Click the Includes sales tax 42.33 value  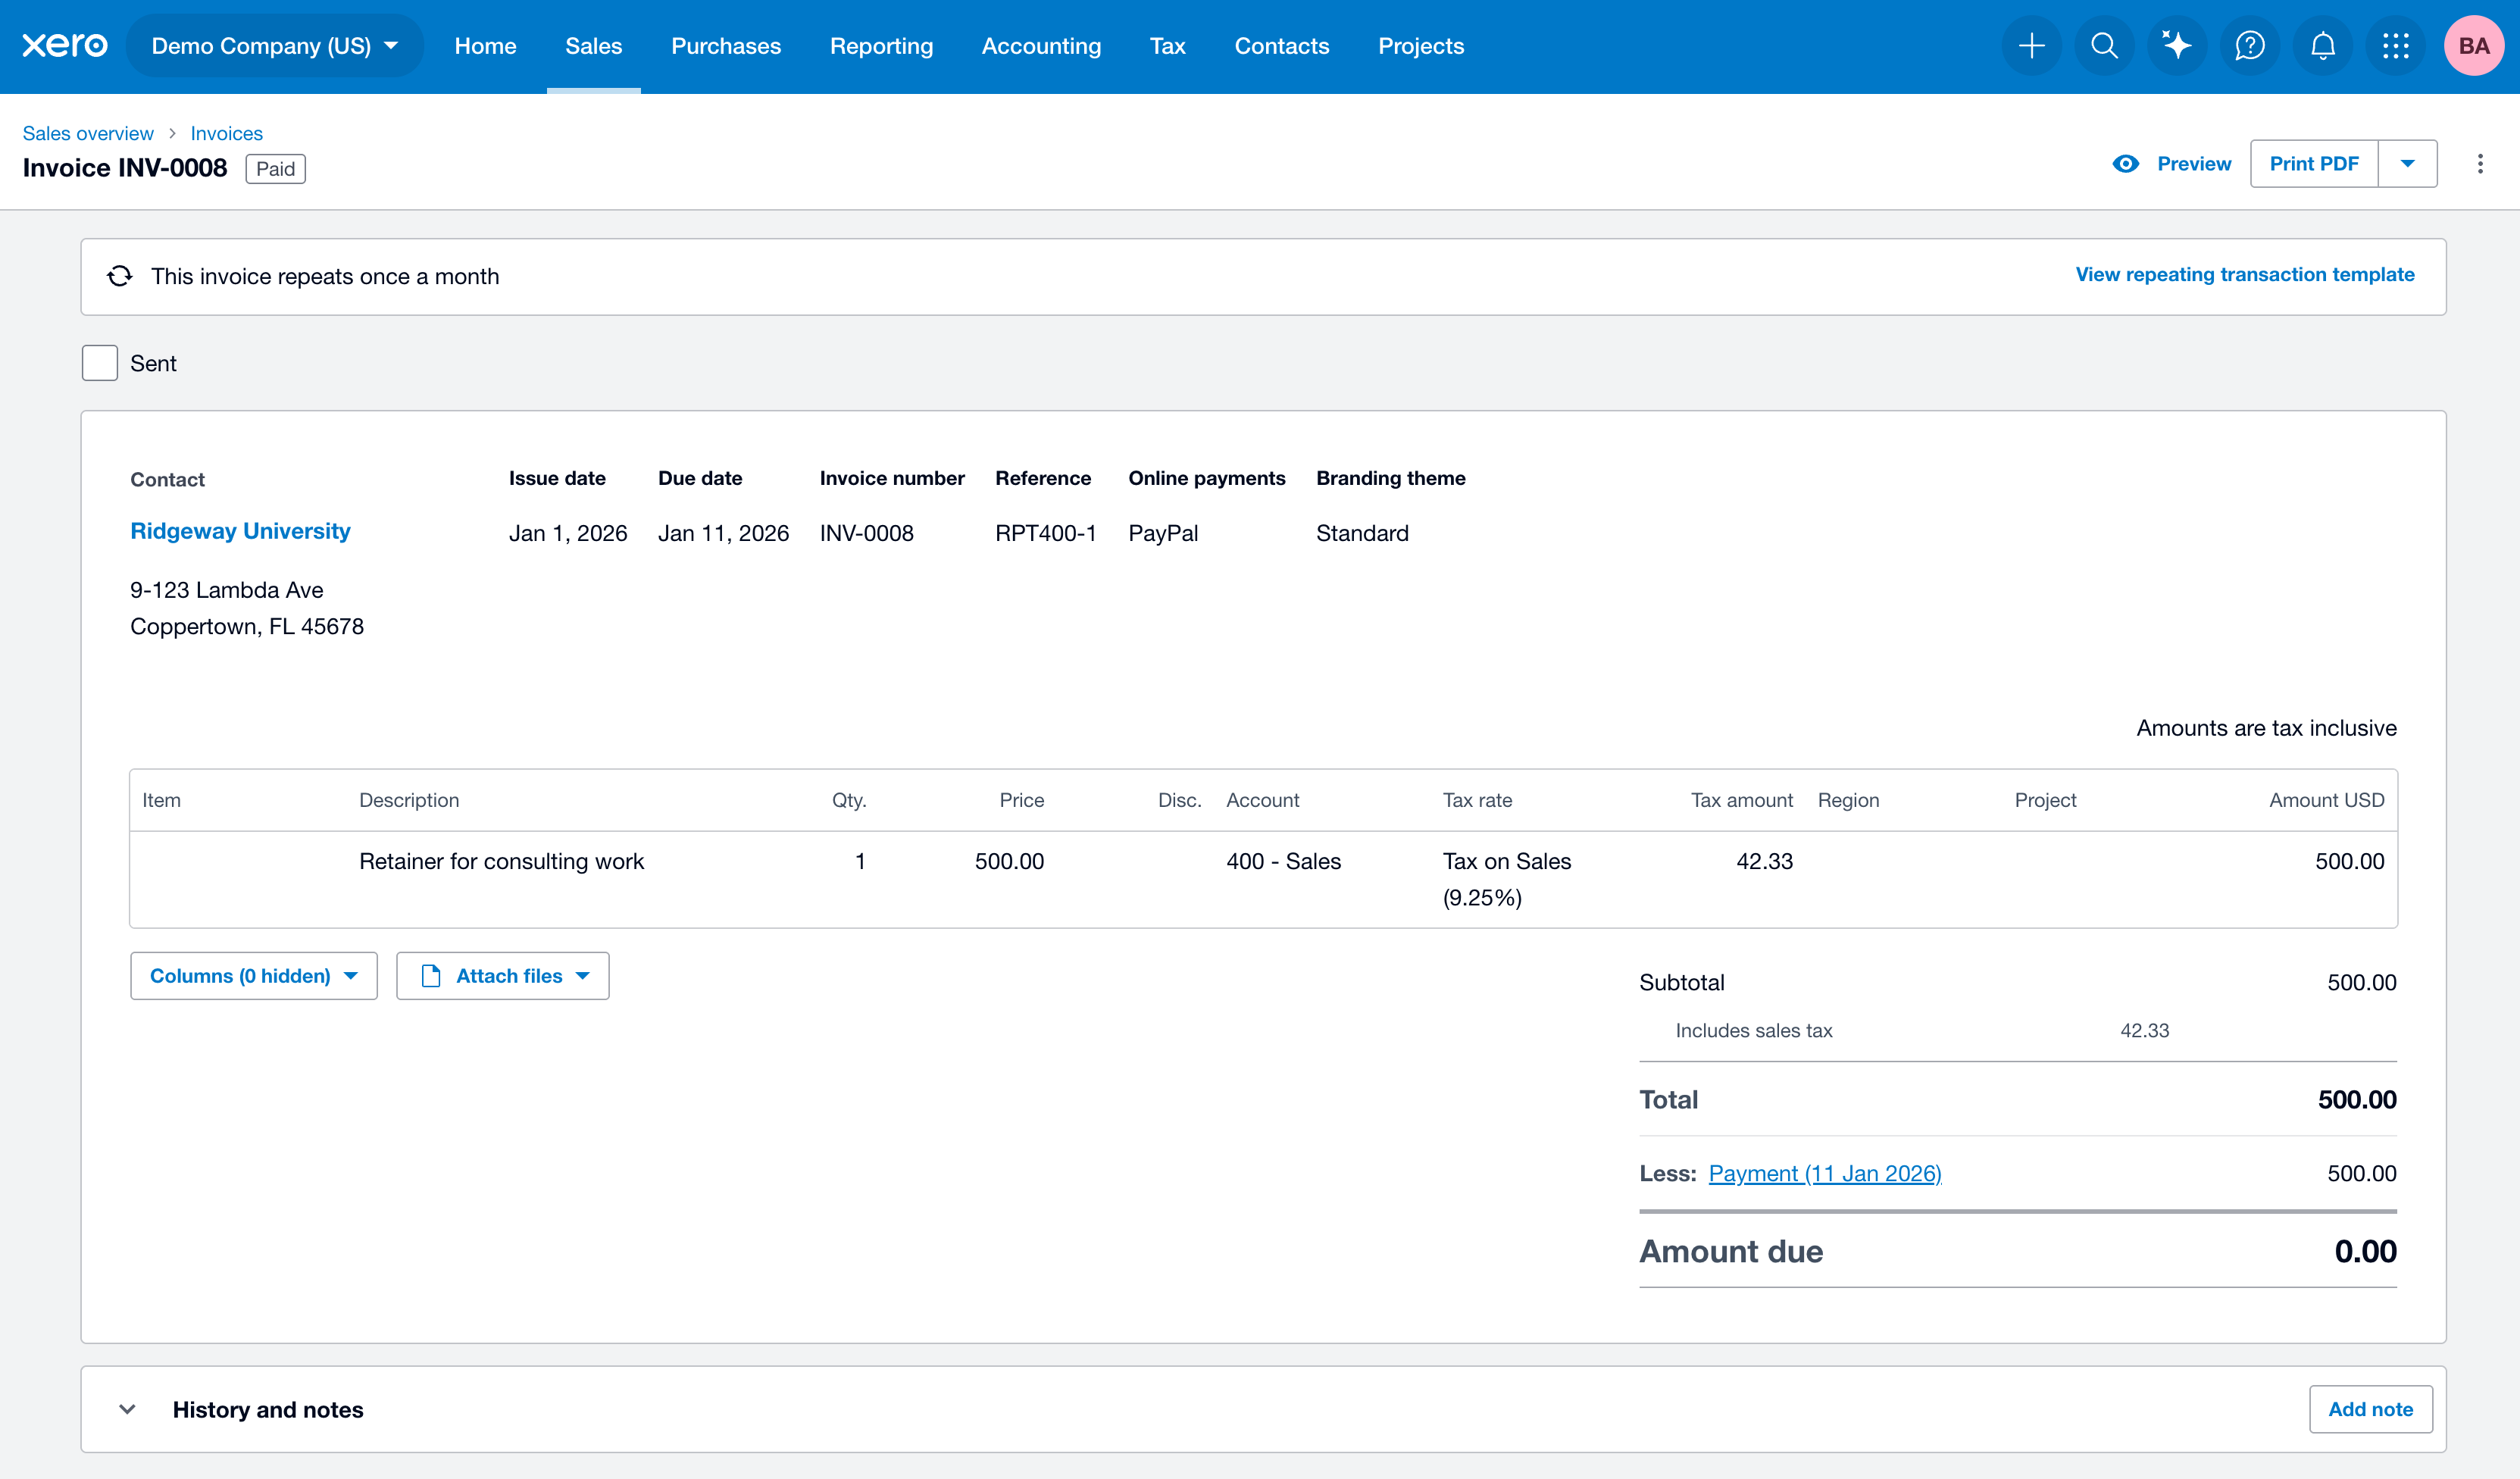pyautogui.click(x=2145, y=1031)
